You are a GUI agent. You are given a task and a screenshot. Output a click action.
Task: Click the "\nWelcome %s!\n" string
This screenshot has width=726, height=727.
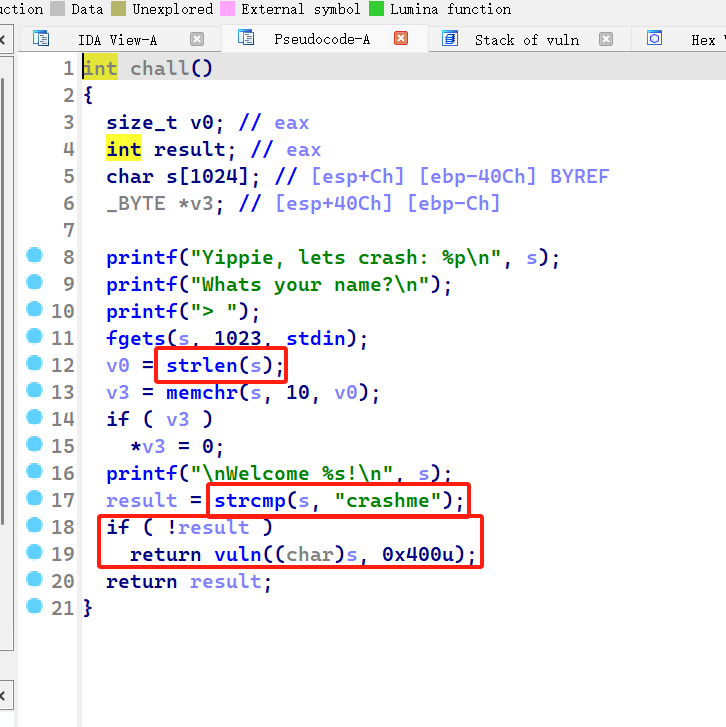coord(292,473)
